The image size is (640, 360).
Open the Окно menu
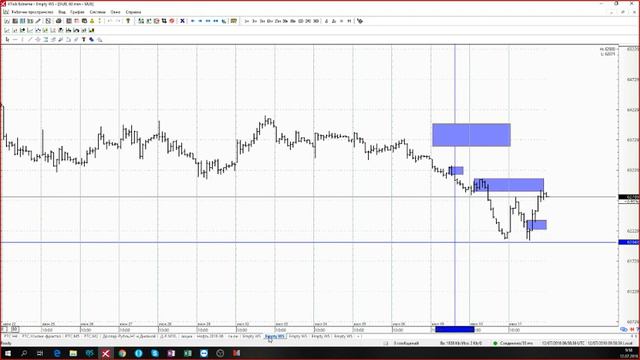tap(116, 12)
